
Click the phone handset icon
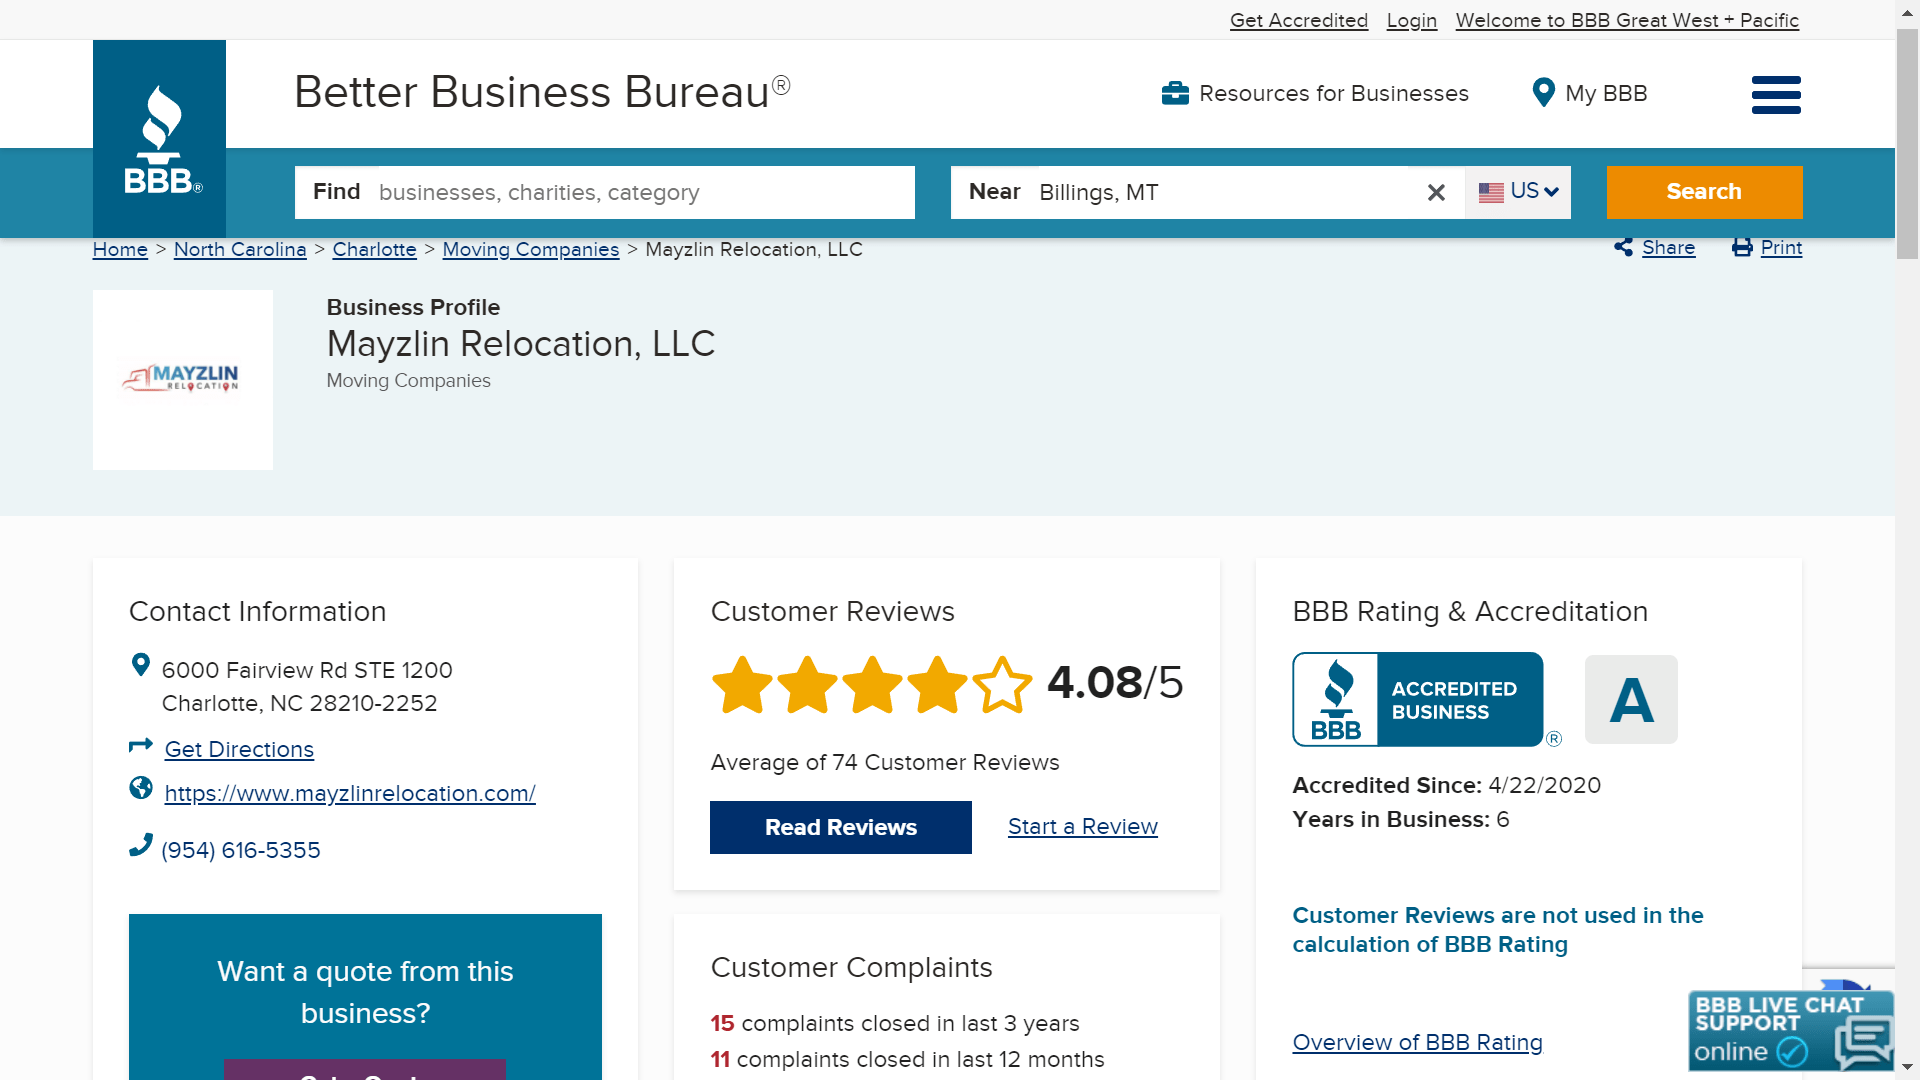pyautogui.click(x=141, y=845)
